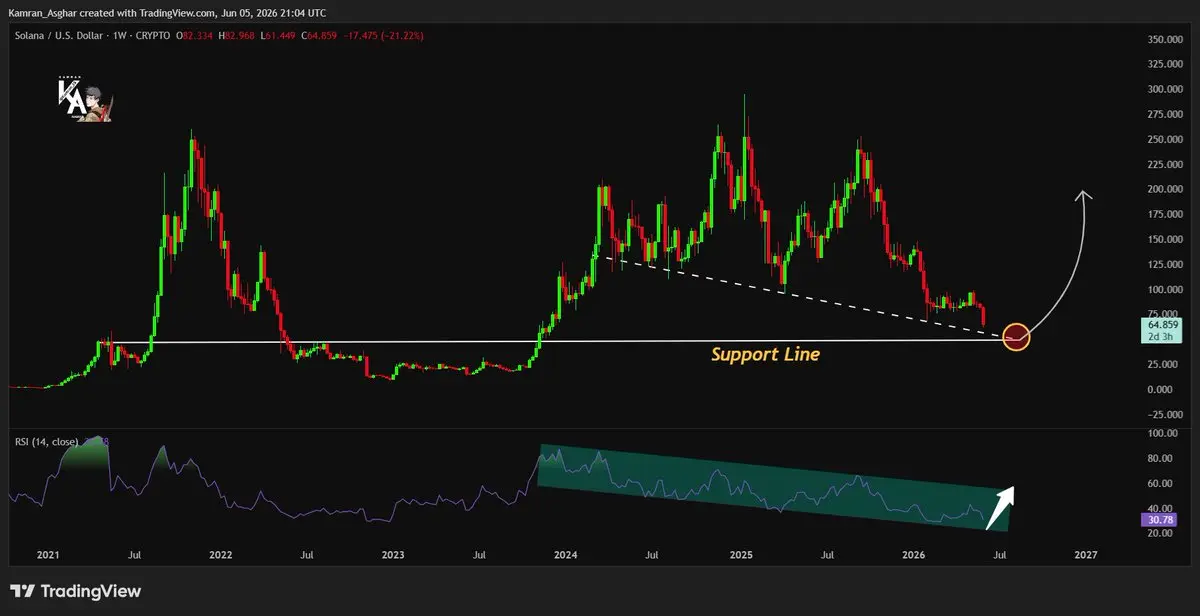Click the Support Line text annotation
Image resolution: width=1200 pixels, height=616 pixels.
(x=765, y=354)
